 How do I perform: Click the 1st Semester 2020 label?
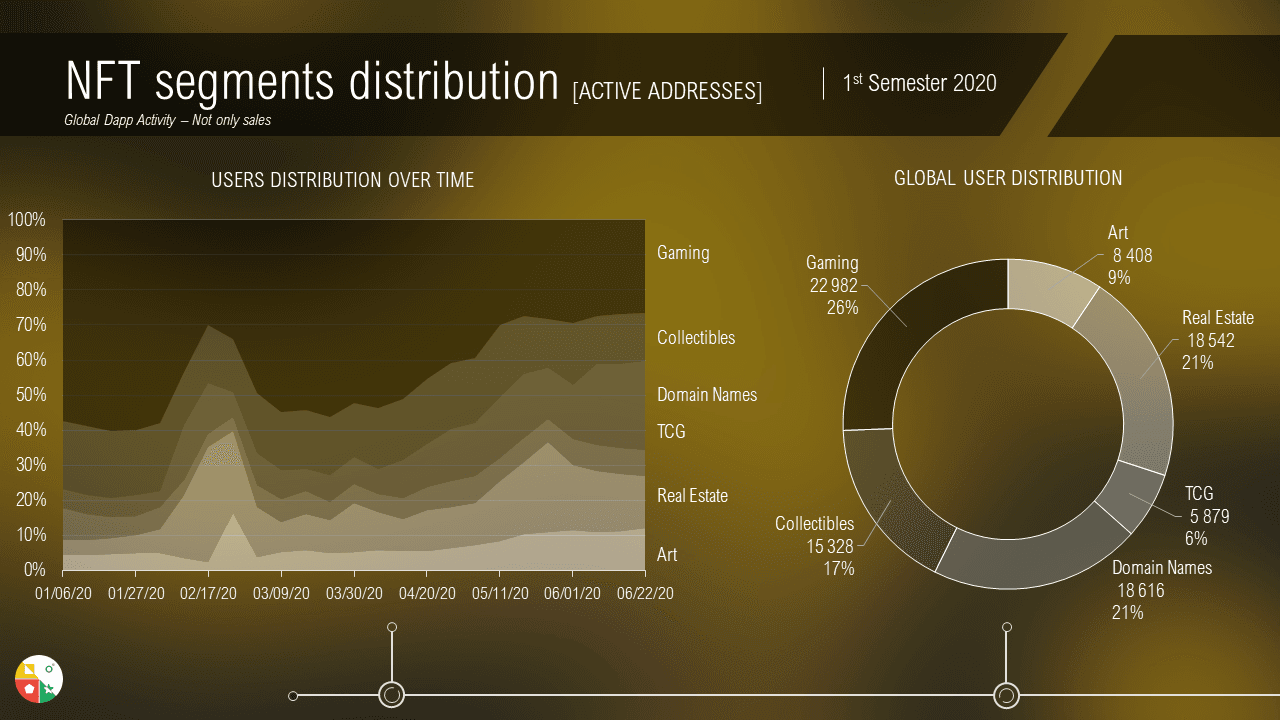[919, 83]
